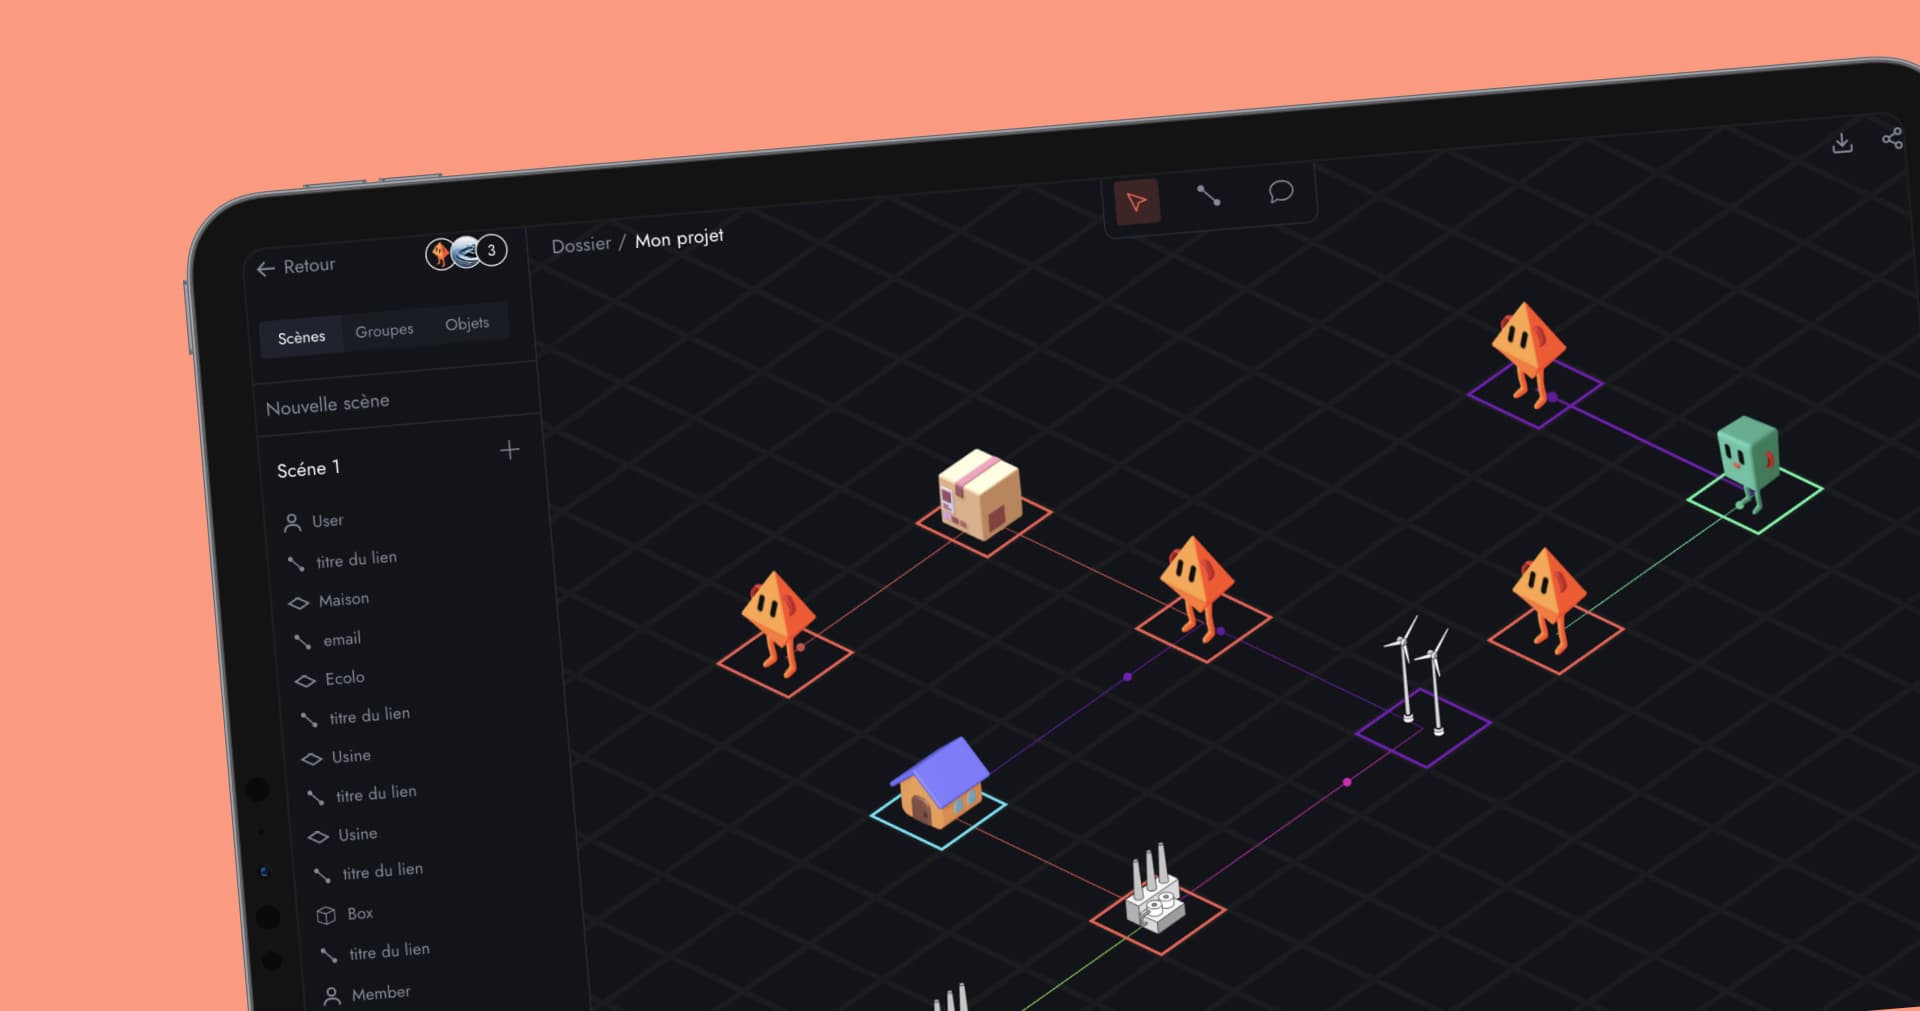
Task: Select the cursor pointer tool
Action: pyautogui.click(x=1137, y=202)
